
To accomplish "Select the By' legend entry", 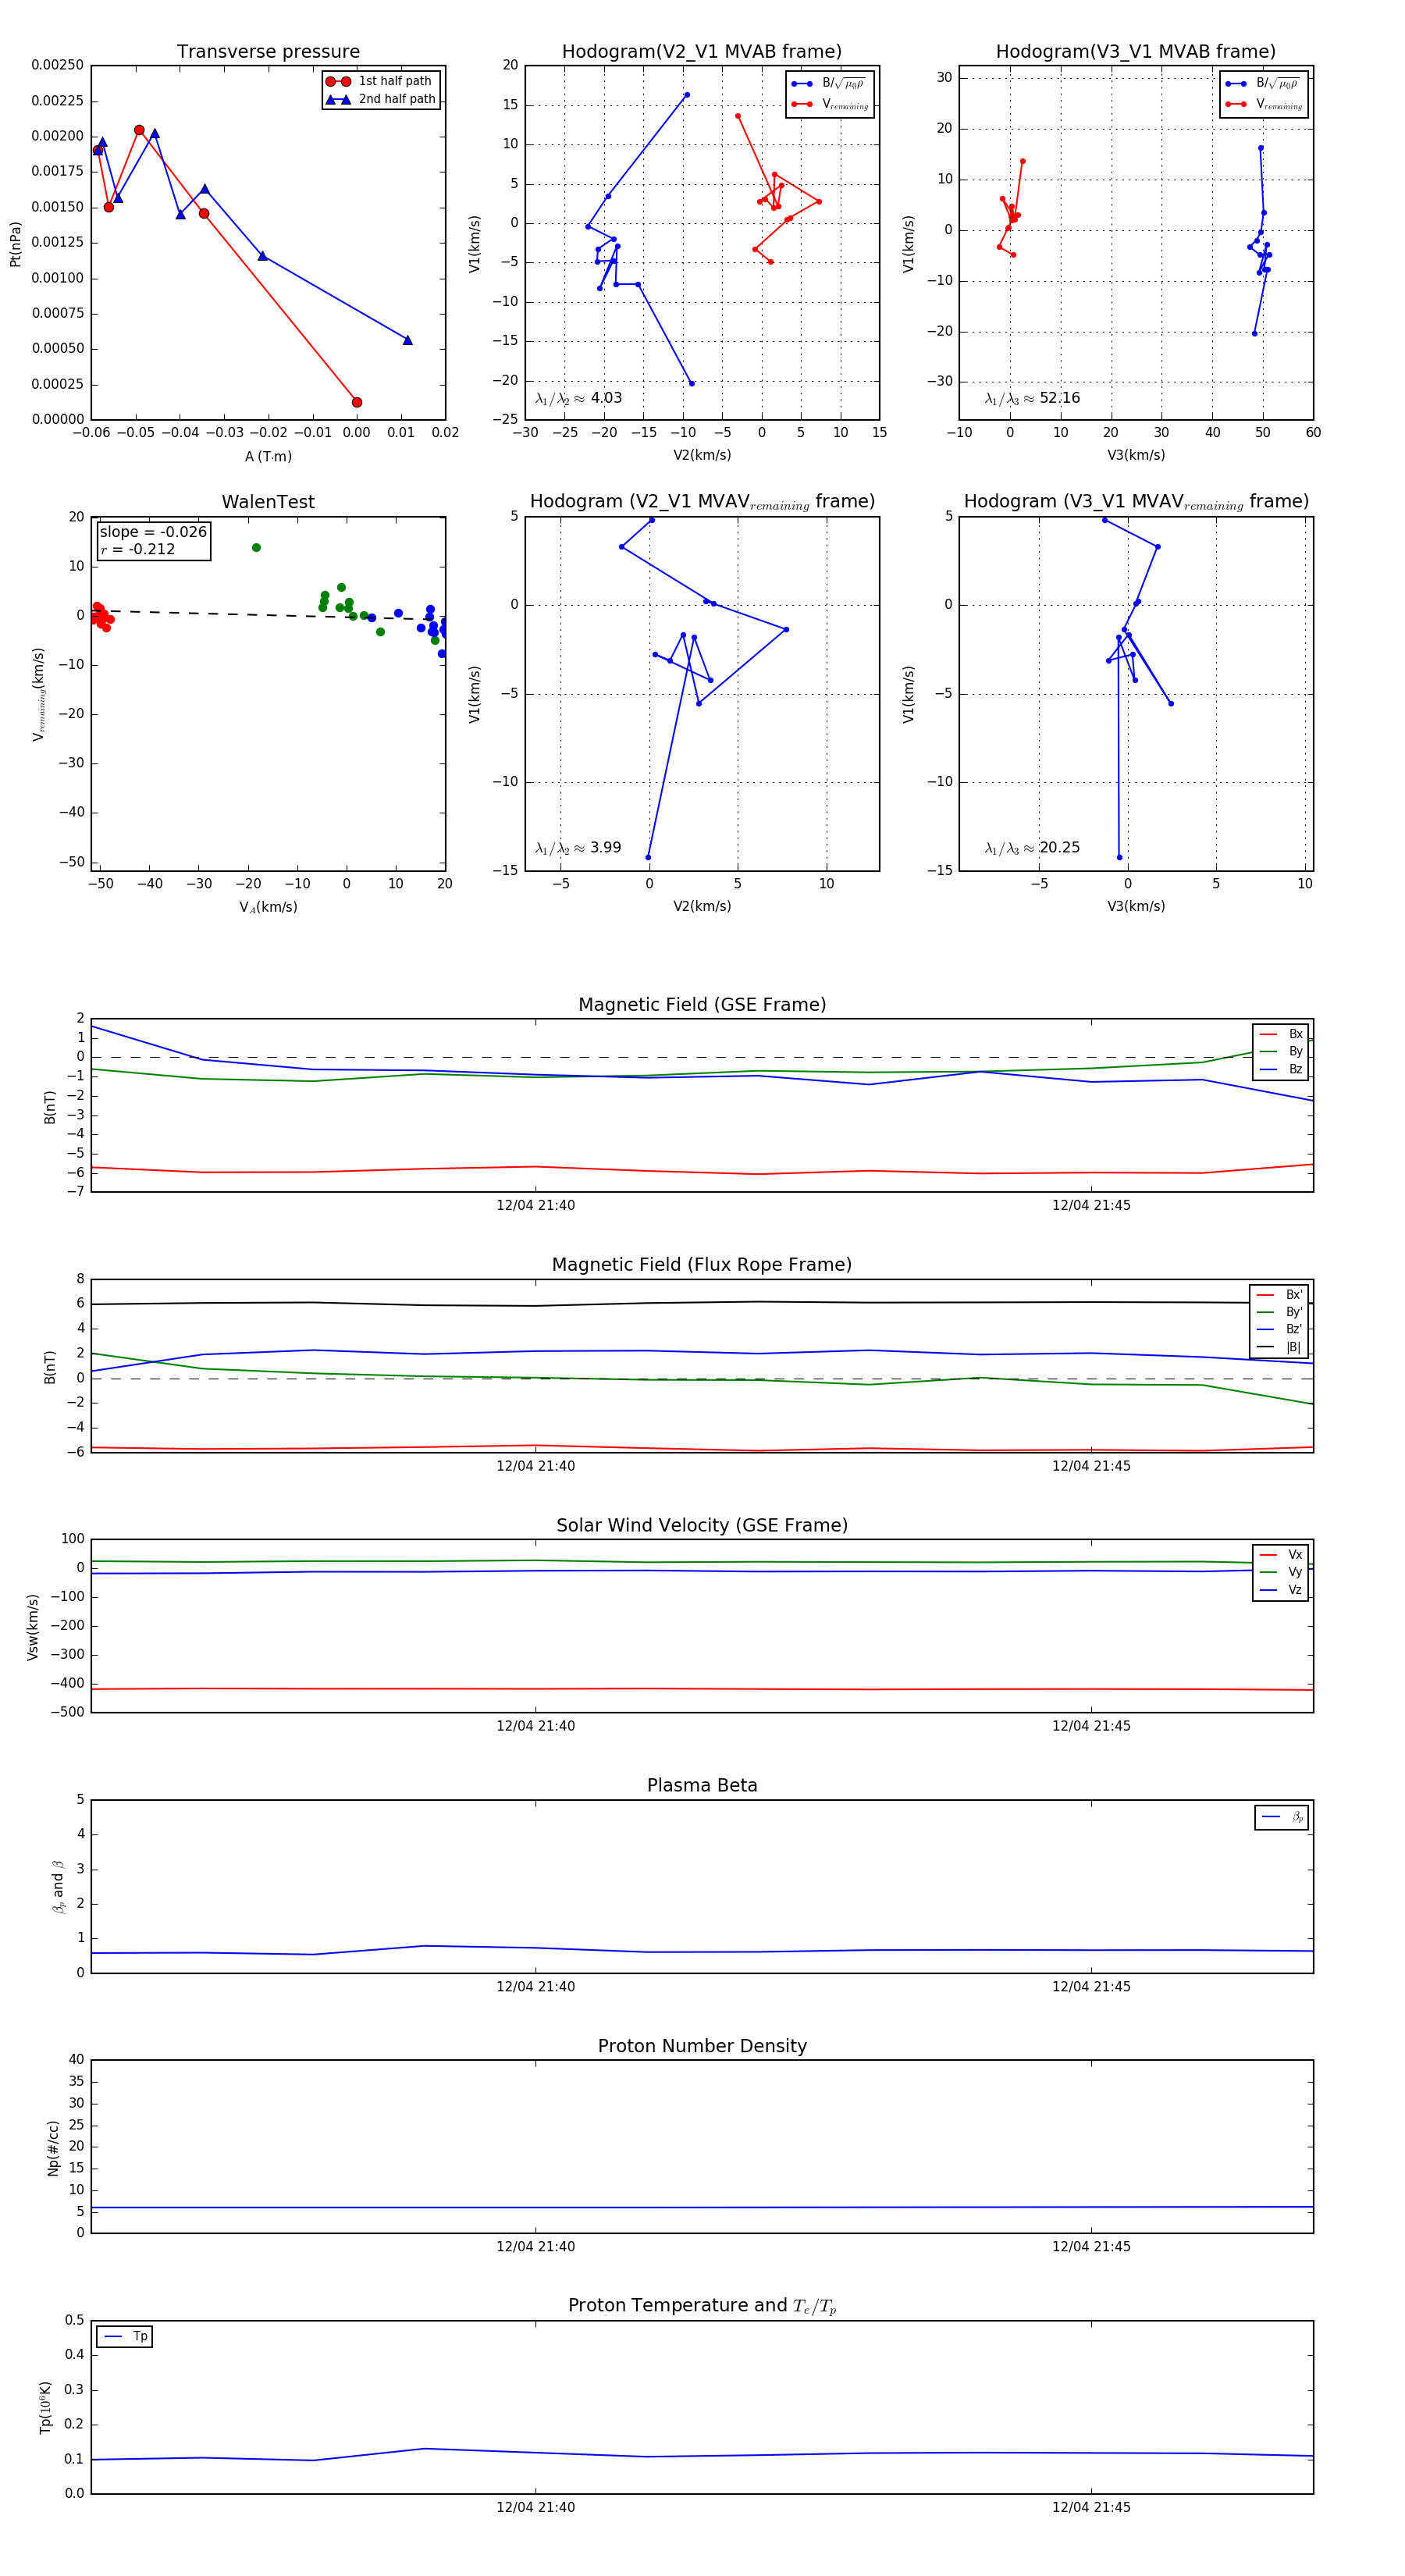I will coord(1280,1312).
